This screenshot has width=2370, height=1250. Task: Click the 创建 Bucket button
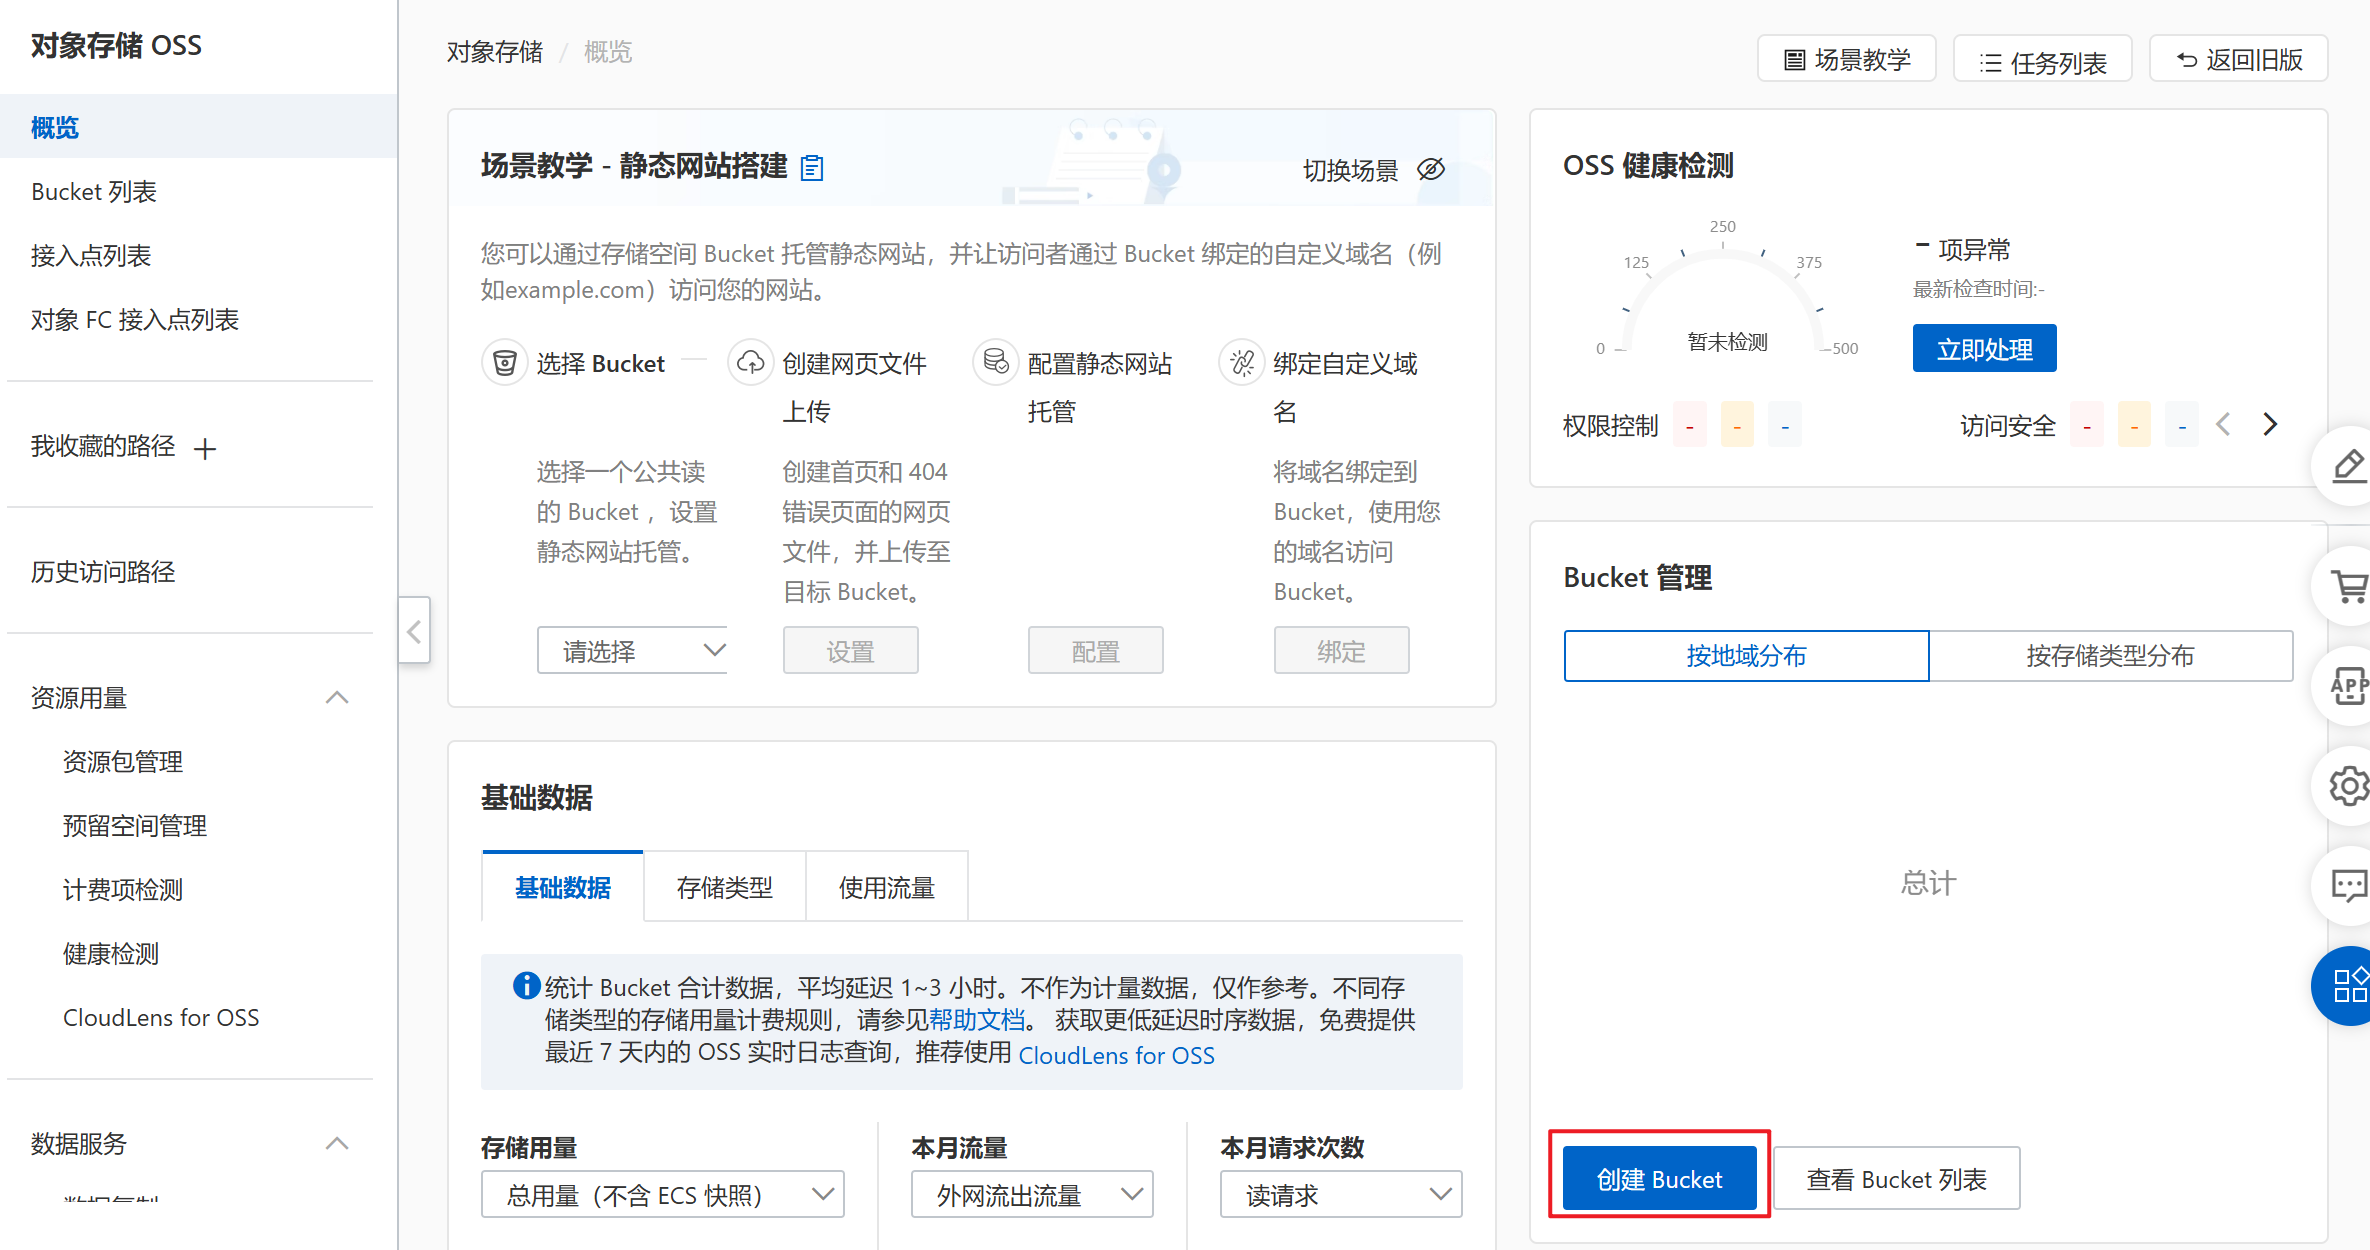pyautogui.click(x=1659, y=1179)
